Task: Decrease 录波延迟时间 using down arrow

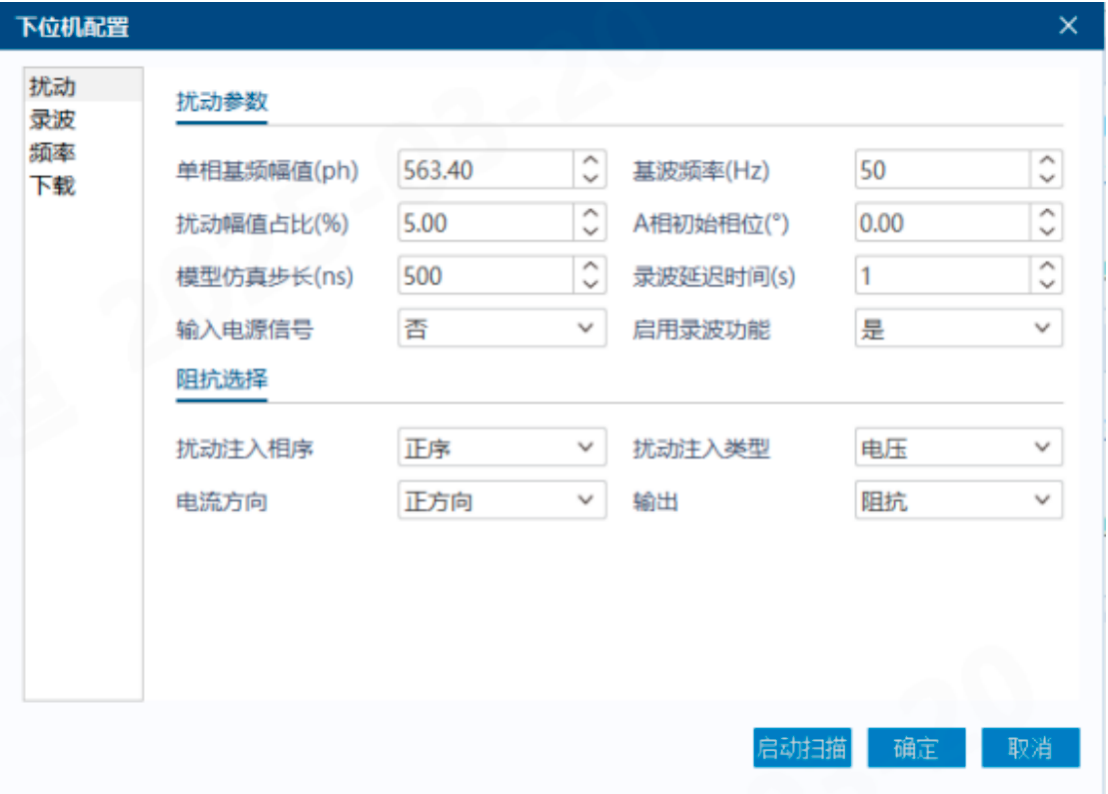Action: pos(1046,285)
